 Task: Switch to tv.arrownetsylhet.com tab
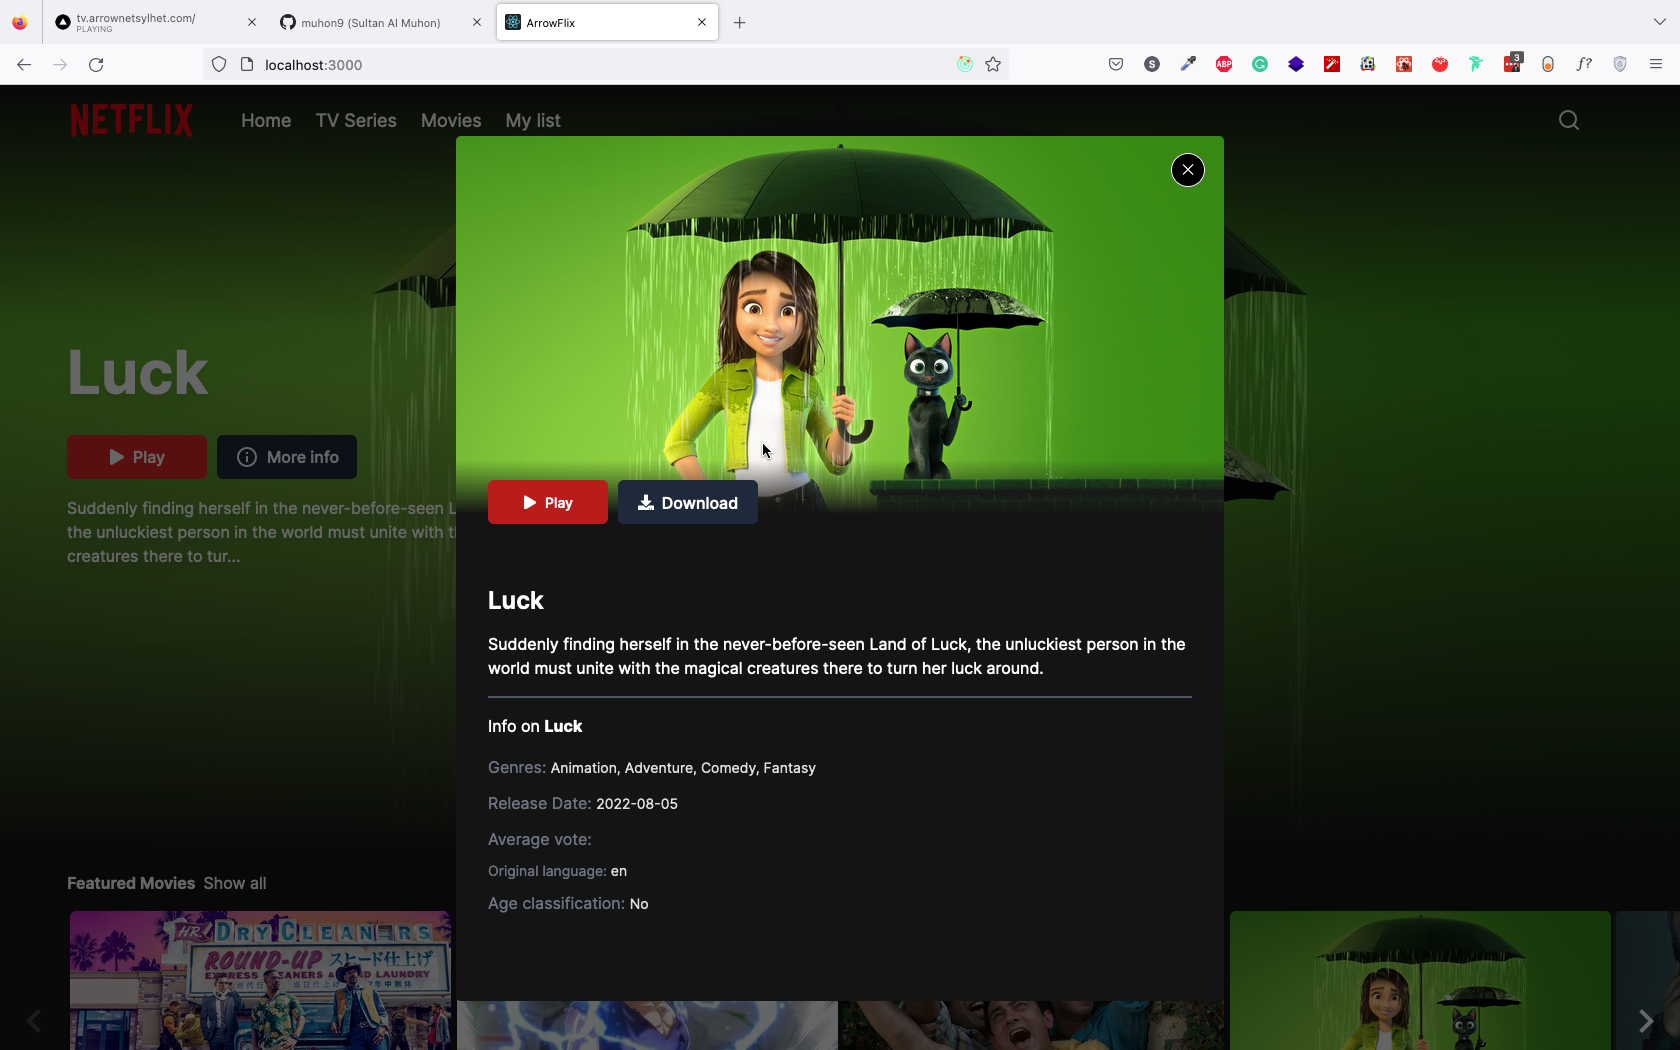click(x=150, y=22)
